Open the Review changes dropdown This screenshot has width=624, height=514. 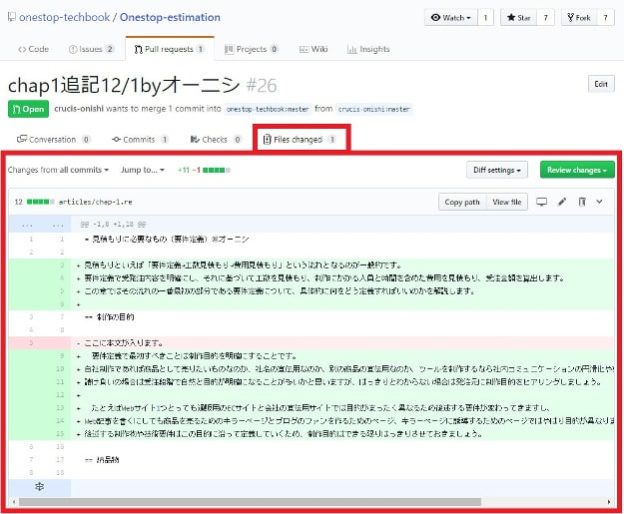pyautogui.click(x=577, y=170)
